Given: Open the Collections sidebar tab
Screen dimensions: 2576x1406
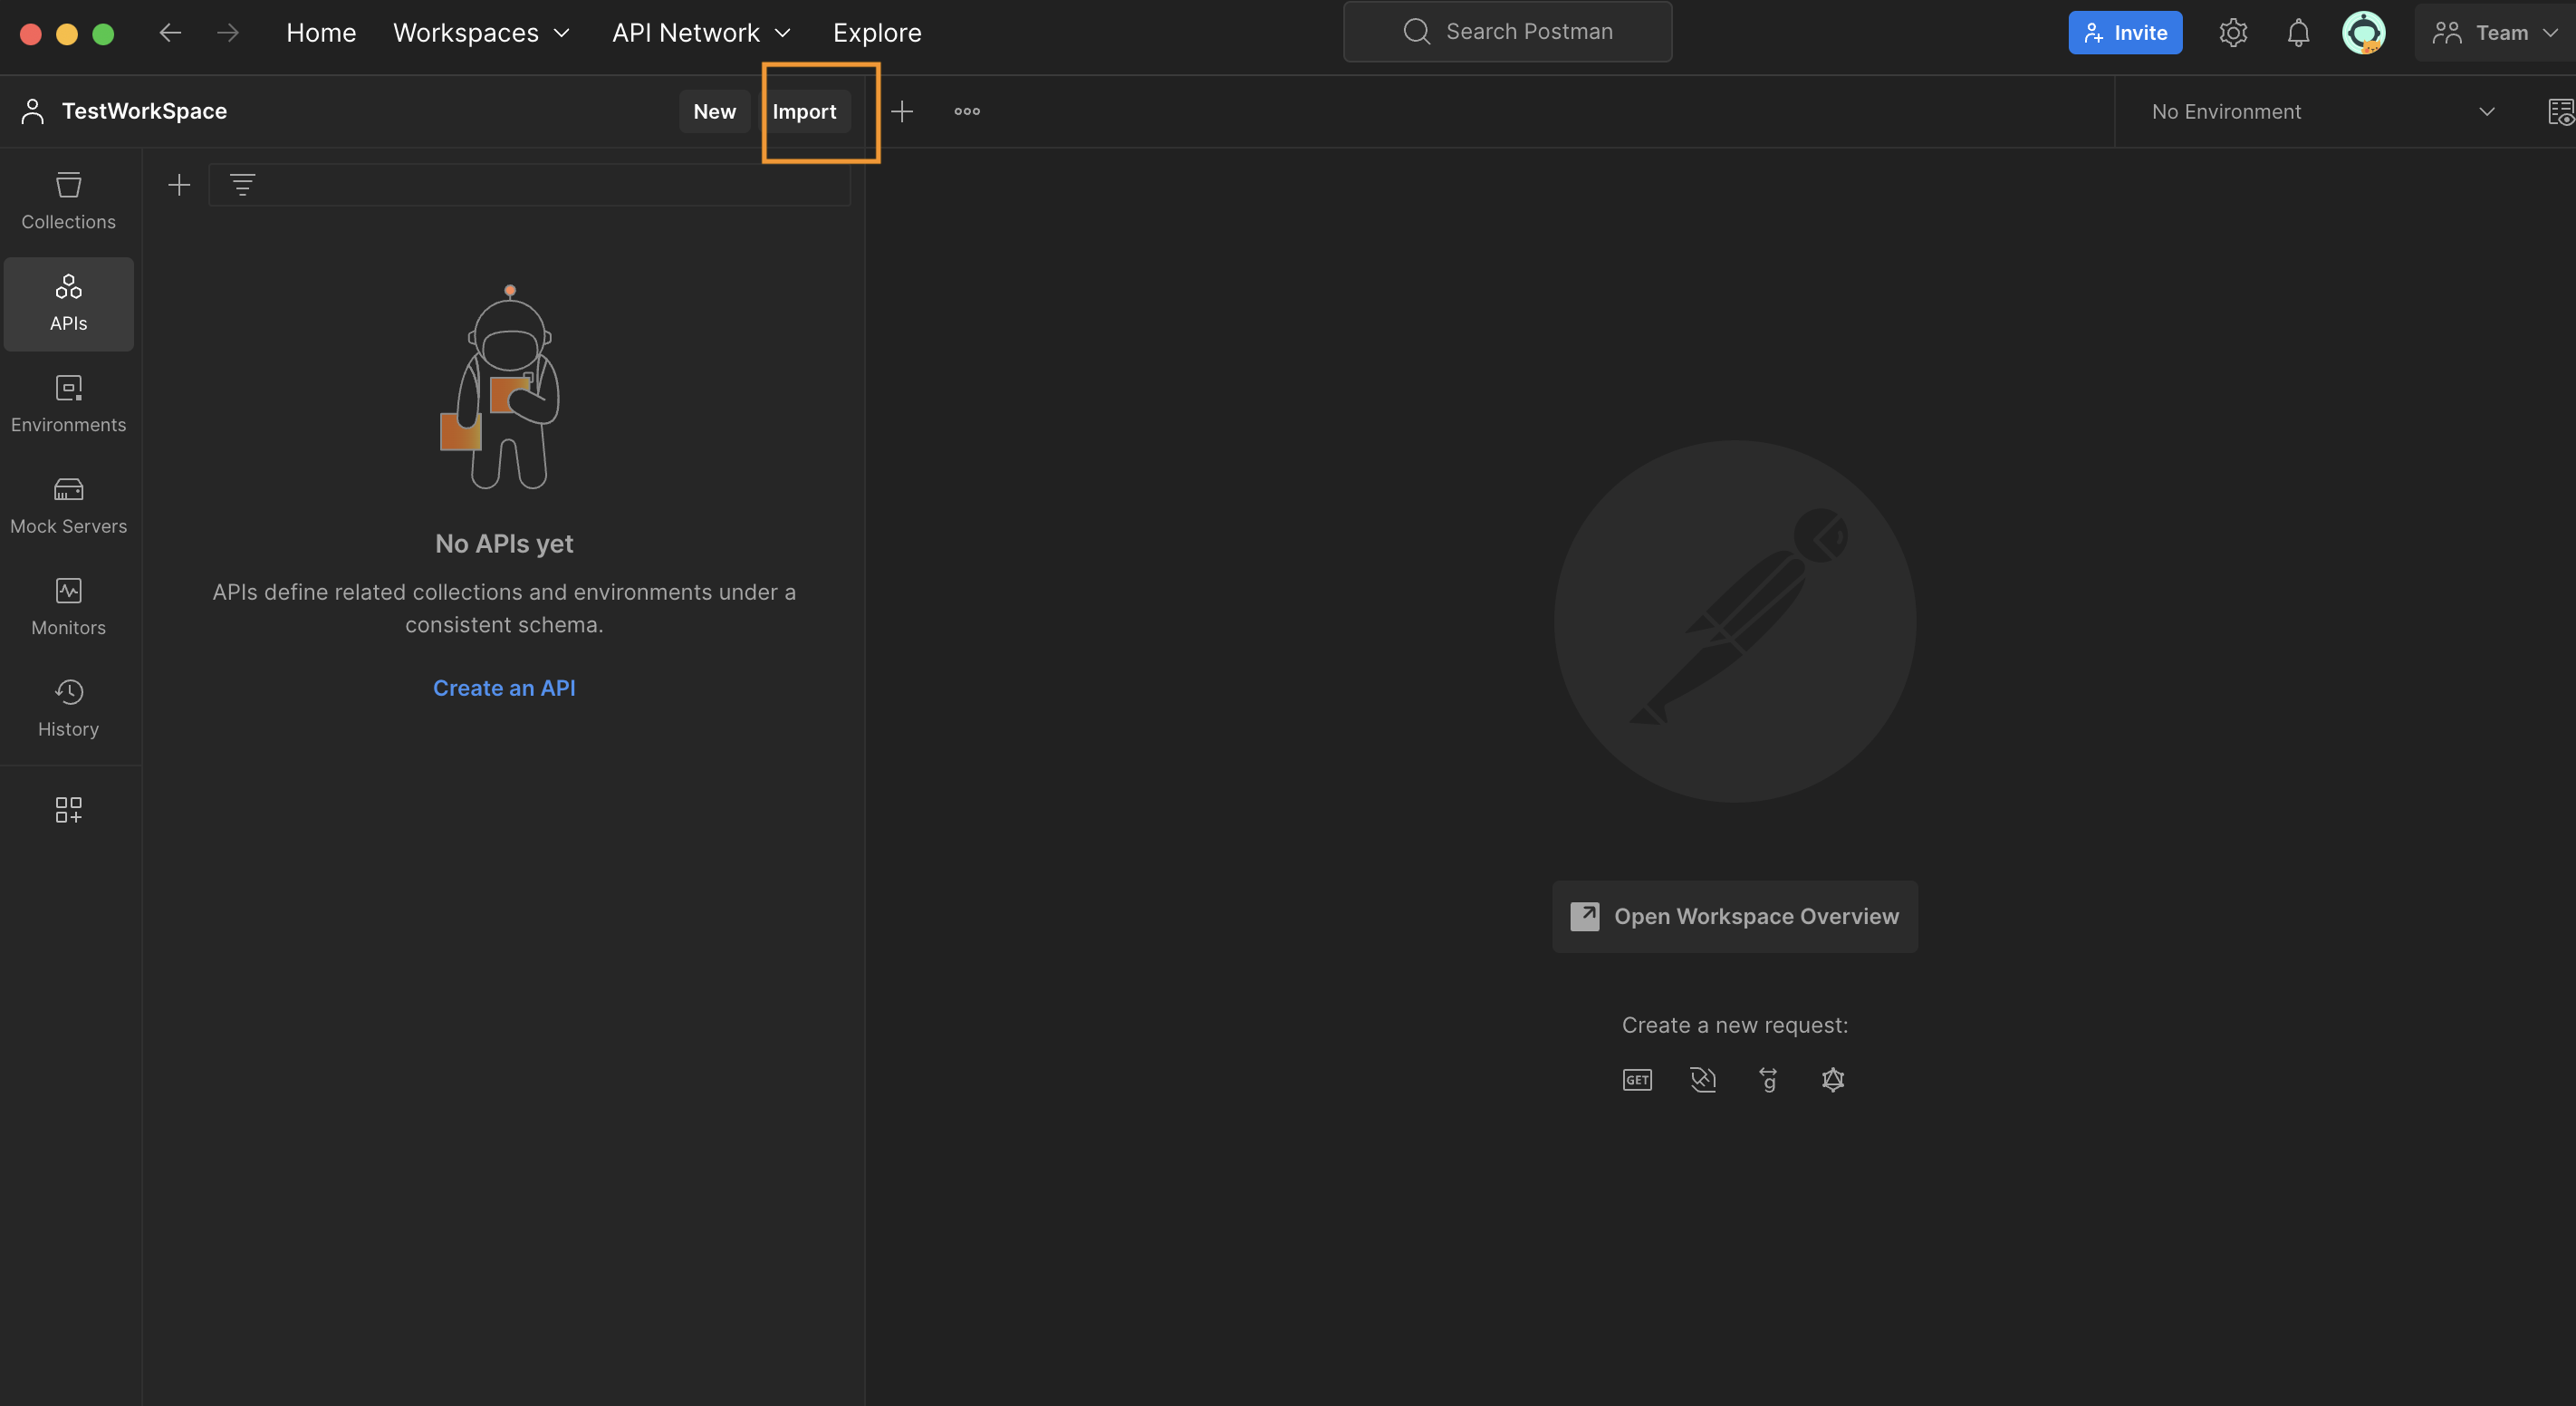Looking at the screenshot, I should pos(68,202).
